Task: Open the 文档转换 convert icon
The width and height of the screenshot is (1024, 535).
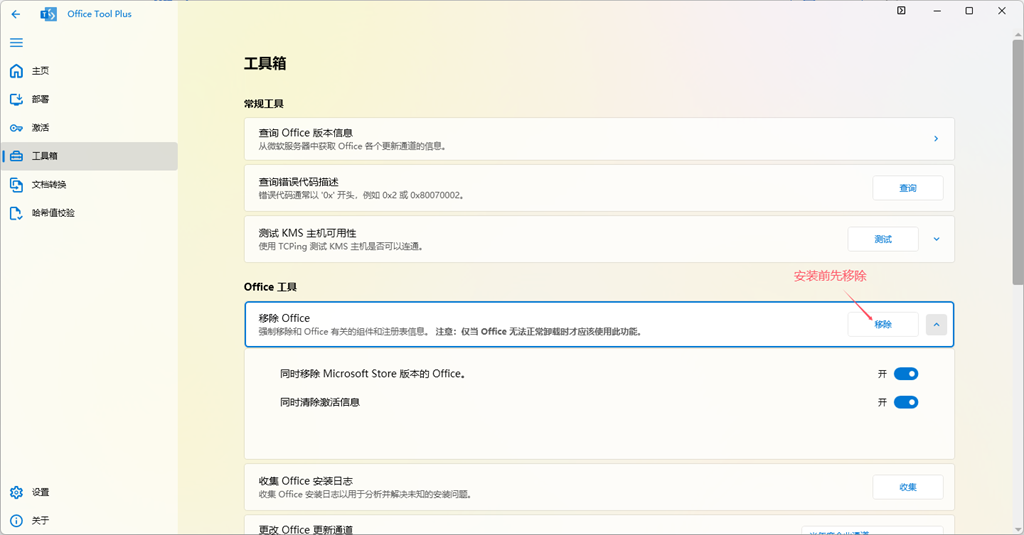Action: (16, 185)
